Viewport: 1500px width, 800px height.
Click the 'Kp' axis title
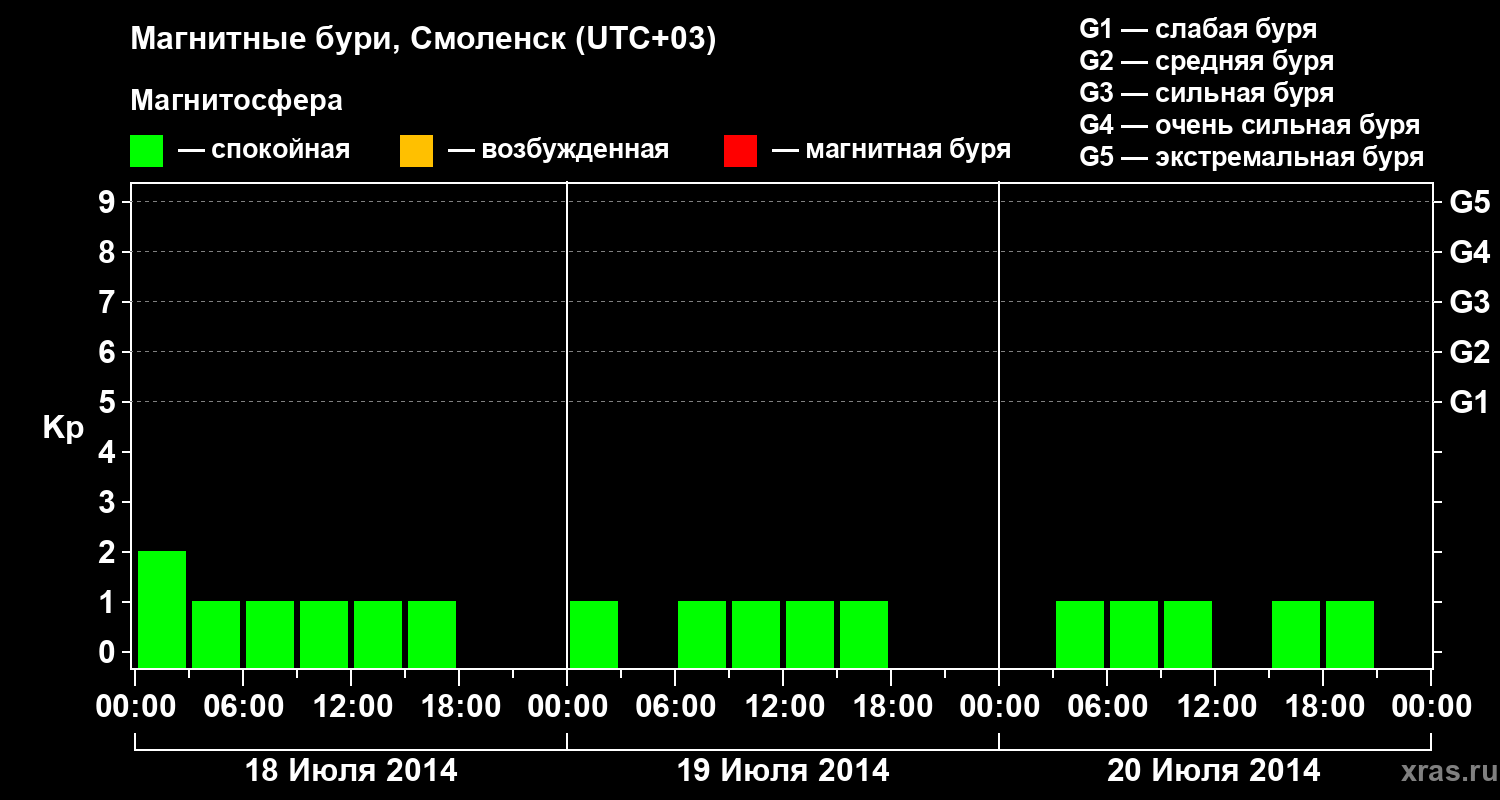[63, 429]
